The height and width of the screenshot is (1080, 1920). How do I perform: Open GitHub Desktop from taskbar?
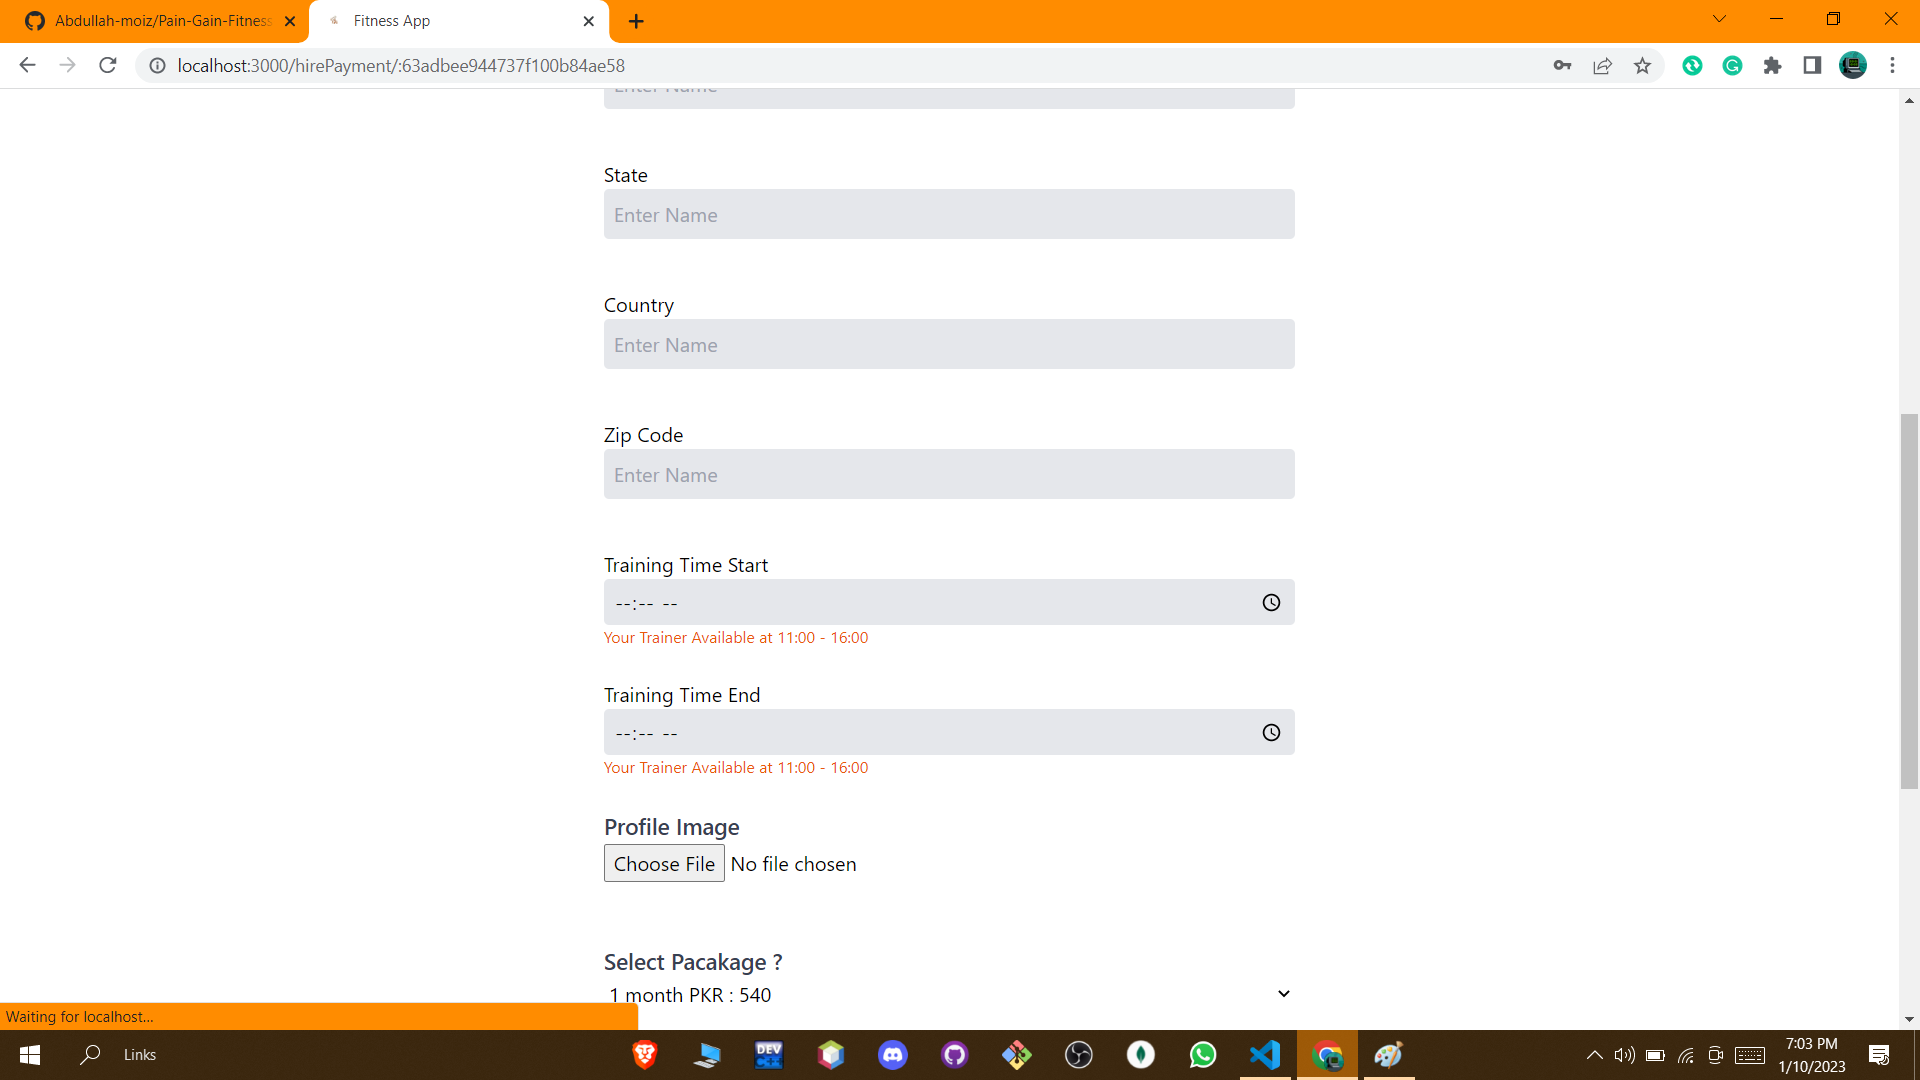(955, 1055)
